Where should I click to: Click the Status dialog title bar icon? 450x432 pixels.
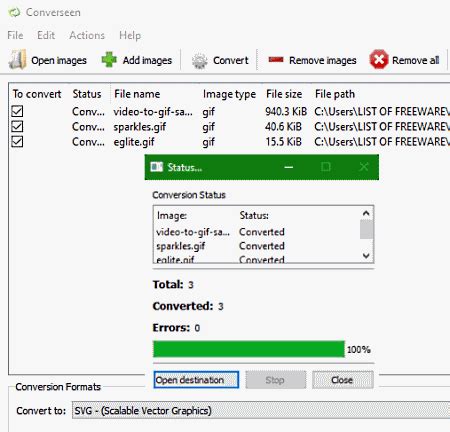coord(157,167)
